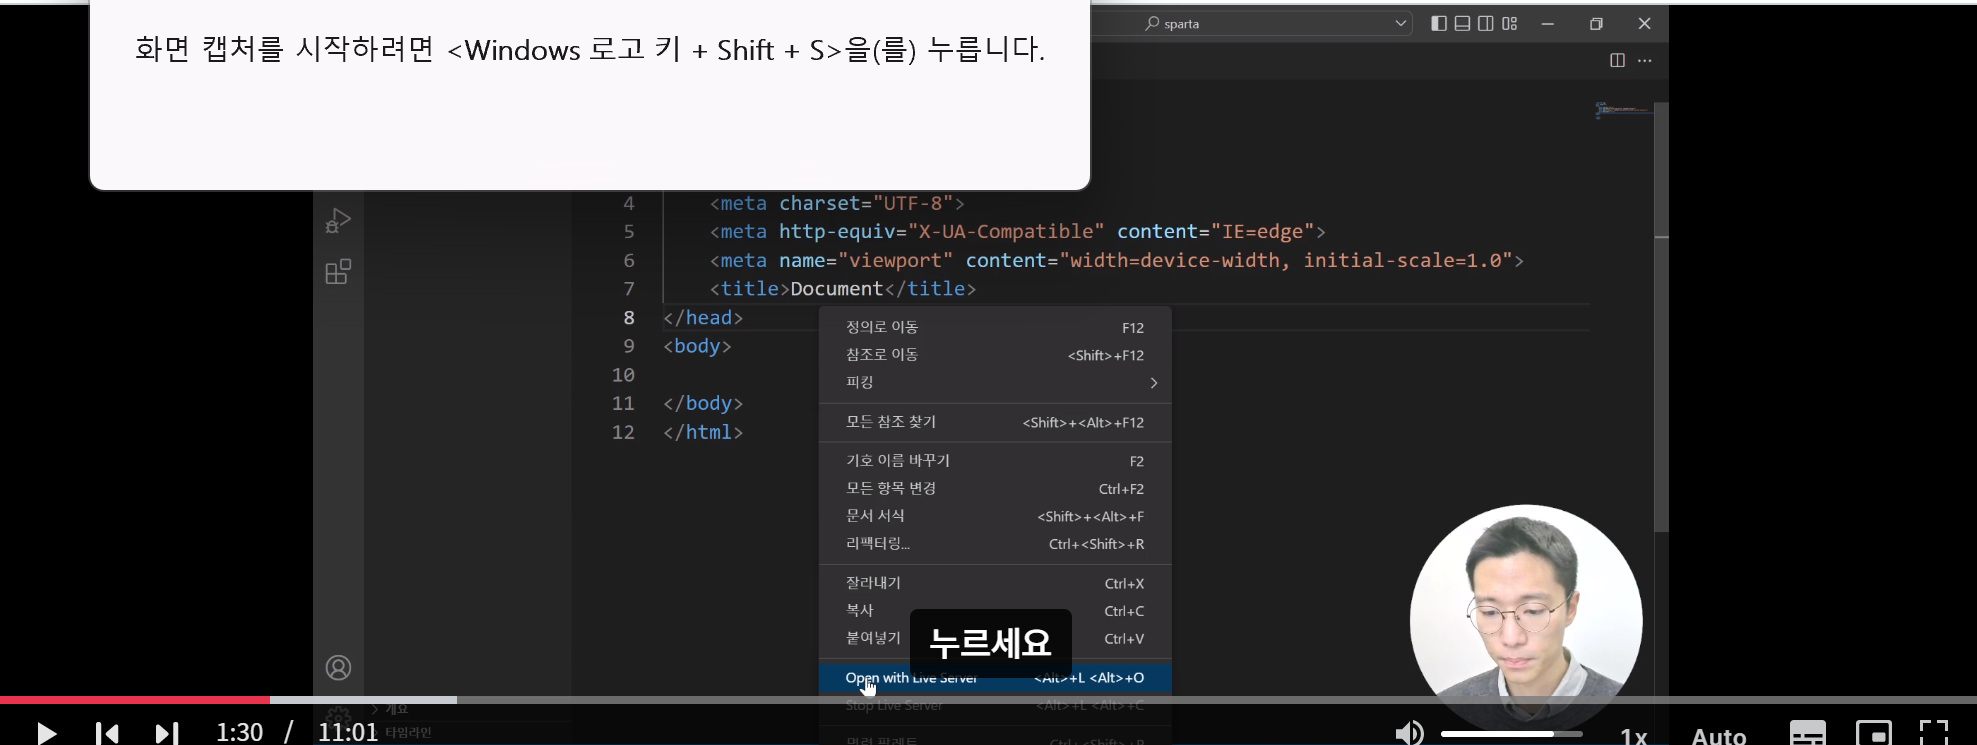Expand the 피킹 submenu

995,383
